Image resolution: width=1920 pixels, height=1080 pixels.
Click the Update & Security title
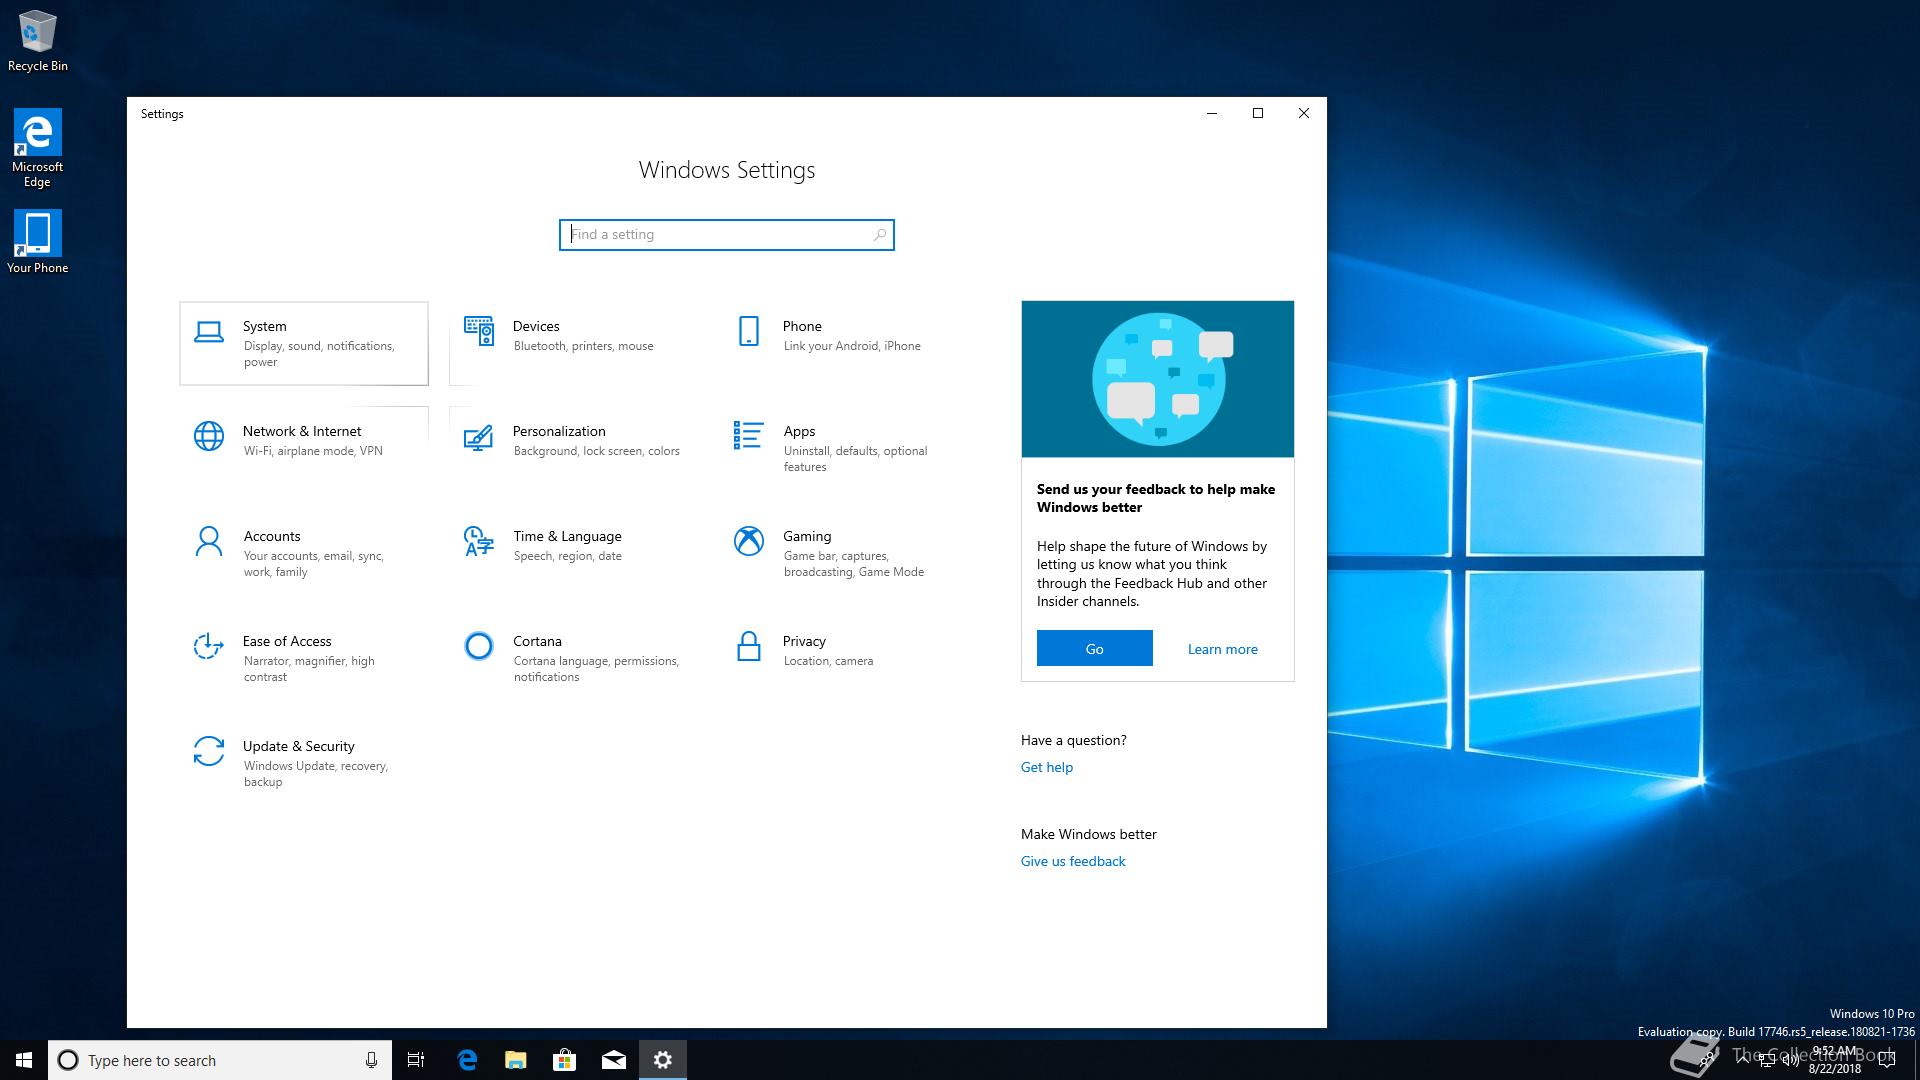click(298, 746)
